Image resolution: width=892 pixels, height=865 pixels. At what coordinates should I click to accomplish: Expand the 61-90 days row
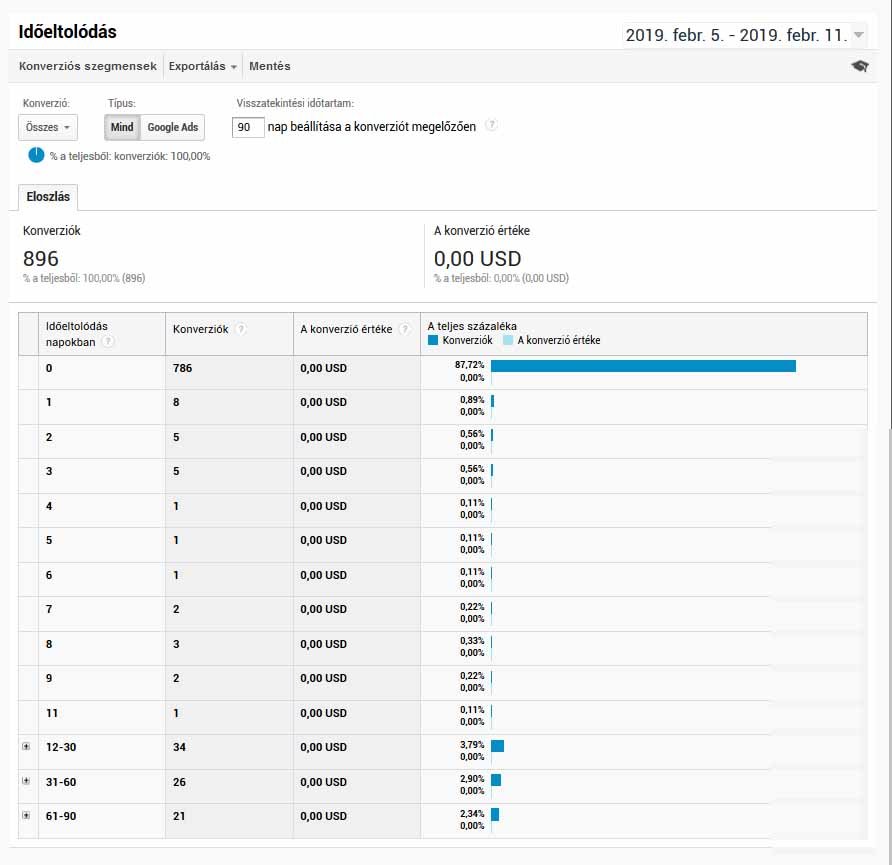pyautogui.click(x=26, y=816)
